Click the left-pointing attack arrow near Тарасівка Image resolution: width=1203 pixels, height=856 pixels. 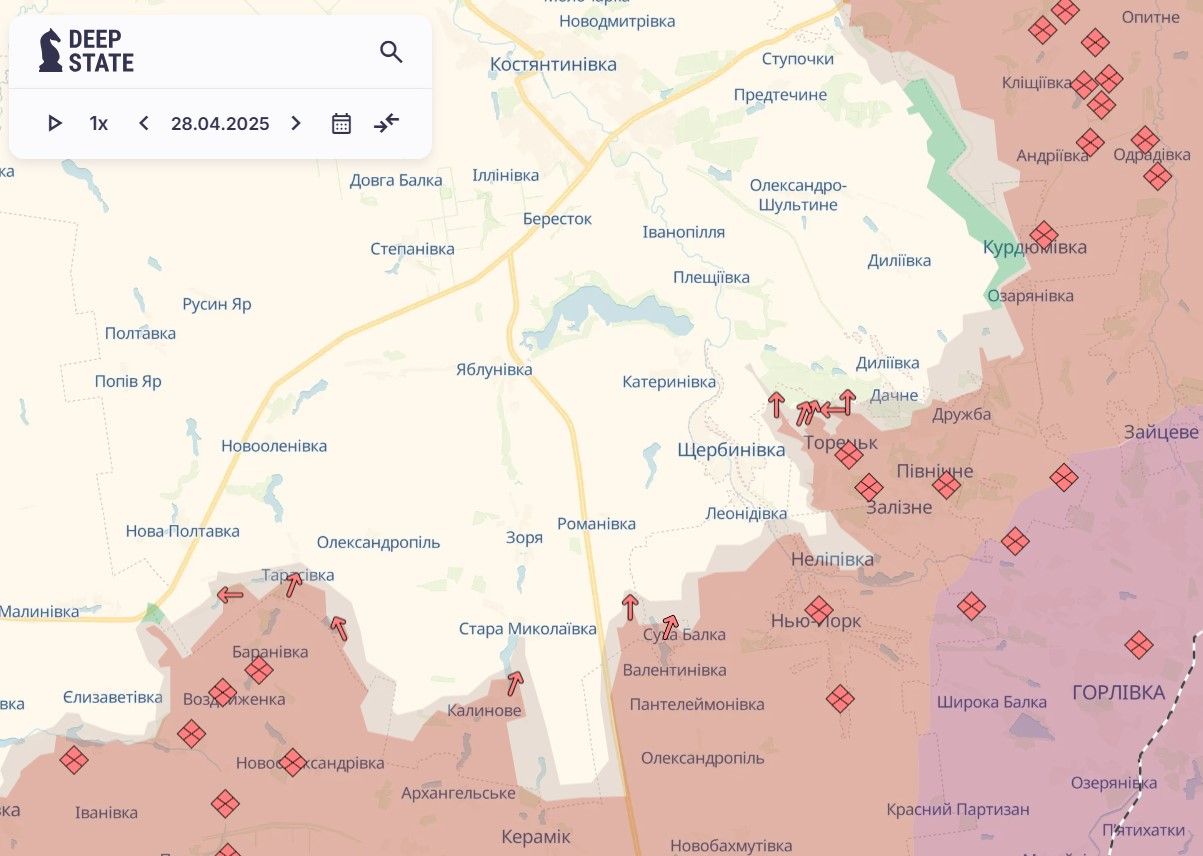pyautogui.click(x=230, y=595)
